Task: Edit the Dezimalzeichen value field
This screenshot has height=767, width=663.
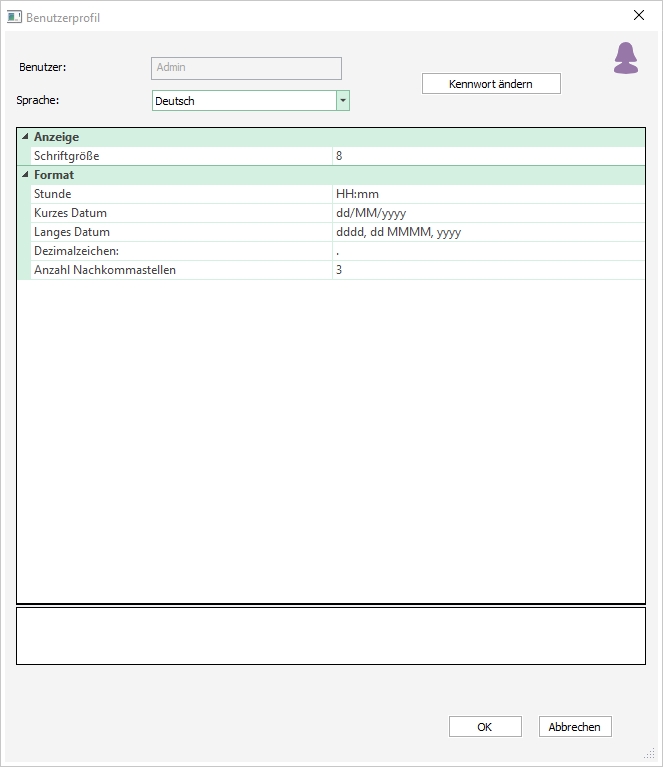Action: (488, 251)
